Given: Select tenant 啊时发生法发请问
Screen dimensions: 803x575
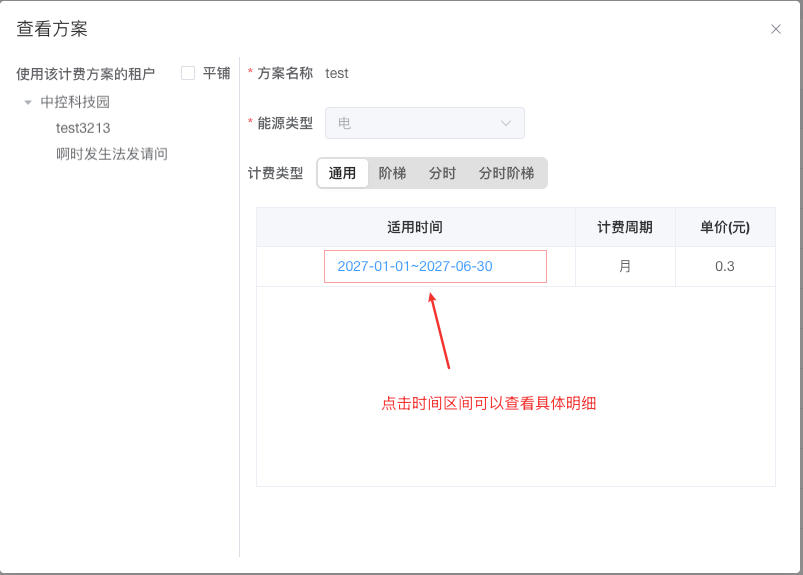Looking at the screenshot, I should click(x=112, y=154).
